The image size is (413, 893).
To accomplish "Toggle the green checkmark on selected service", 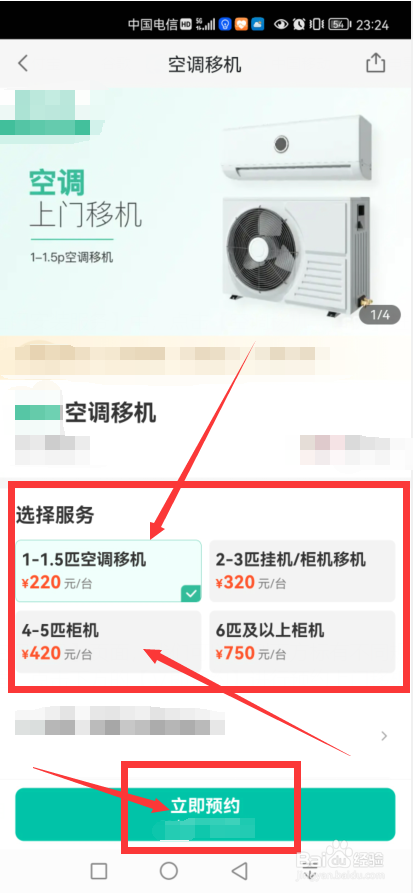I will [x=191, y=593].
